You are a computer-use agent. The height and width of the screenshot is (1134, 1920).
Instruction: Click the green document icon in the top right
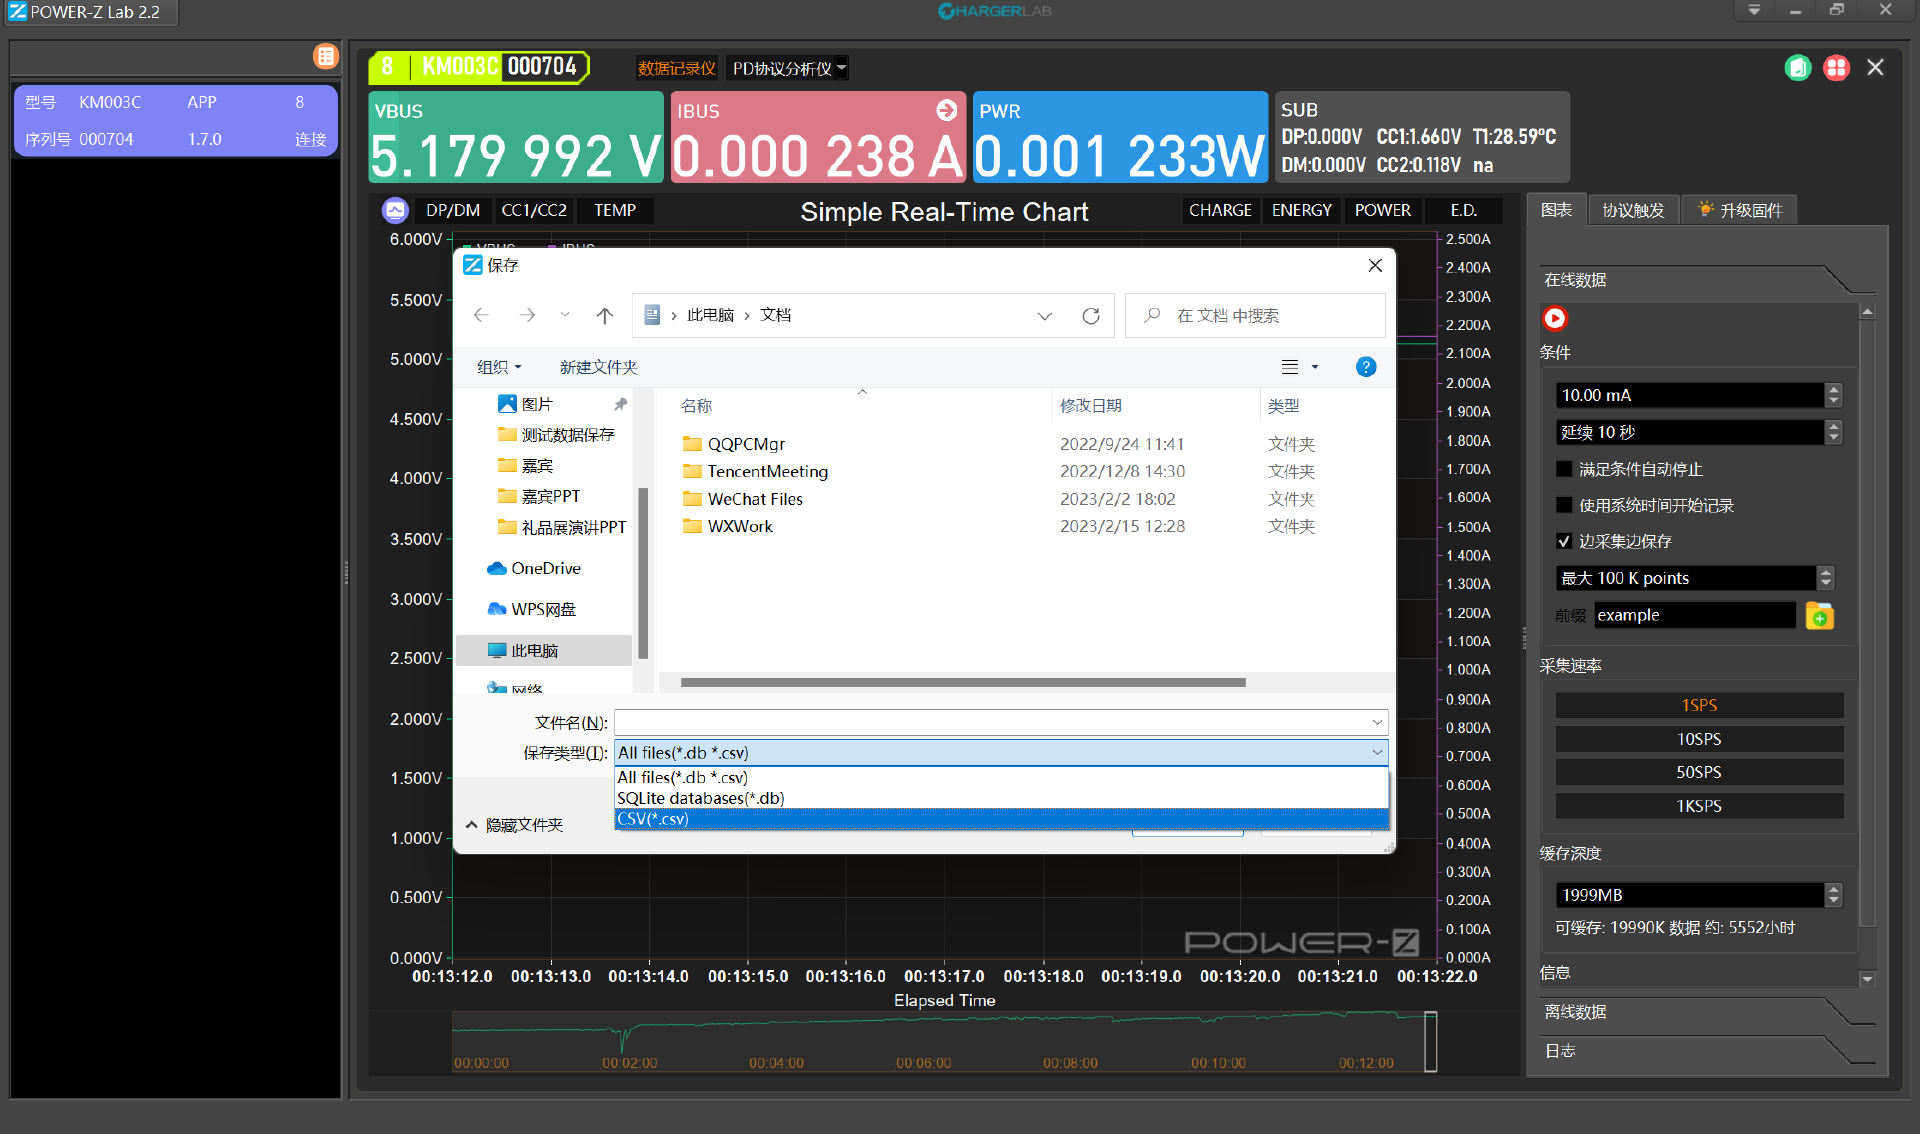click(x=1797, y=68)
